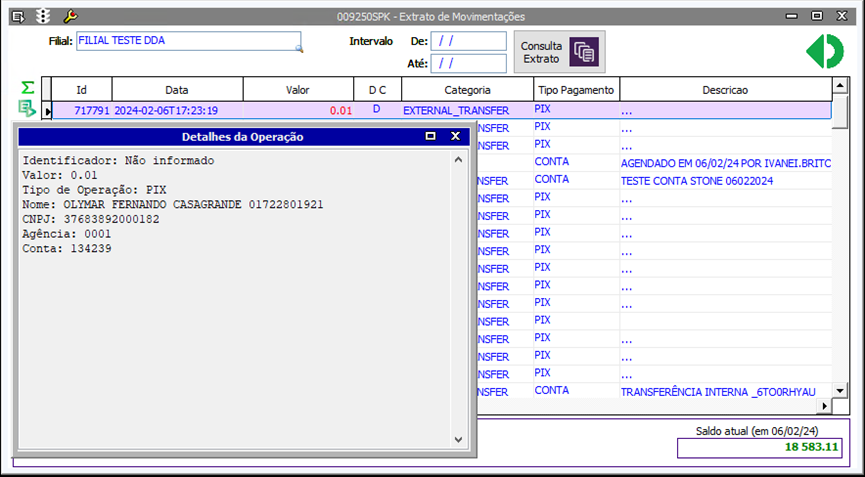Click the Descricao column header
This screenshot has height=477, width=865.
coord(725,90)
